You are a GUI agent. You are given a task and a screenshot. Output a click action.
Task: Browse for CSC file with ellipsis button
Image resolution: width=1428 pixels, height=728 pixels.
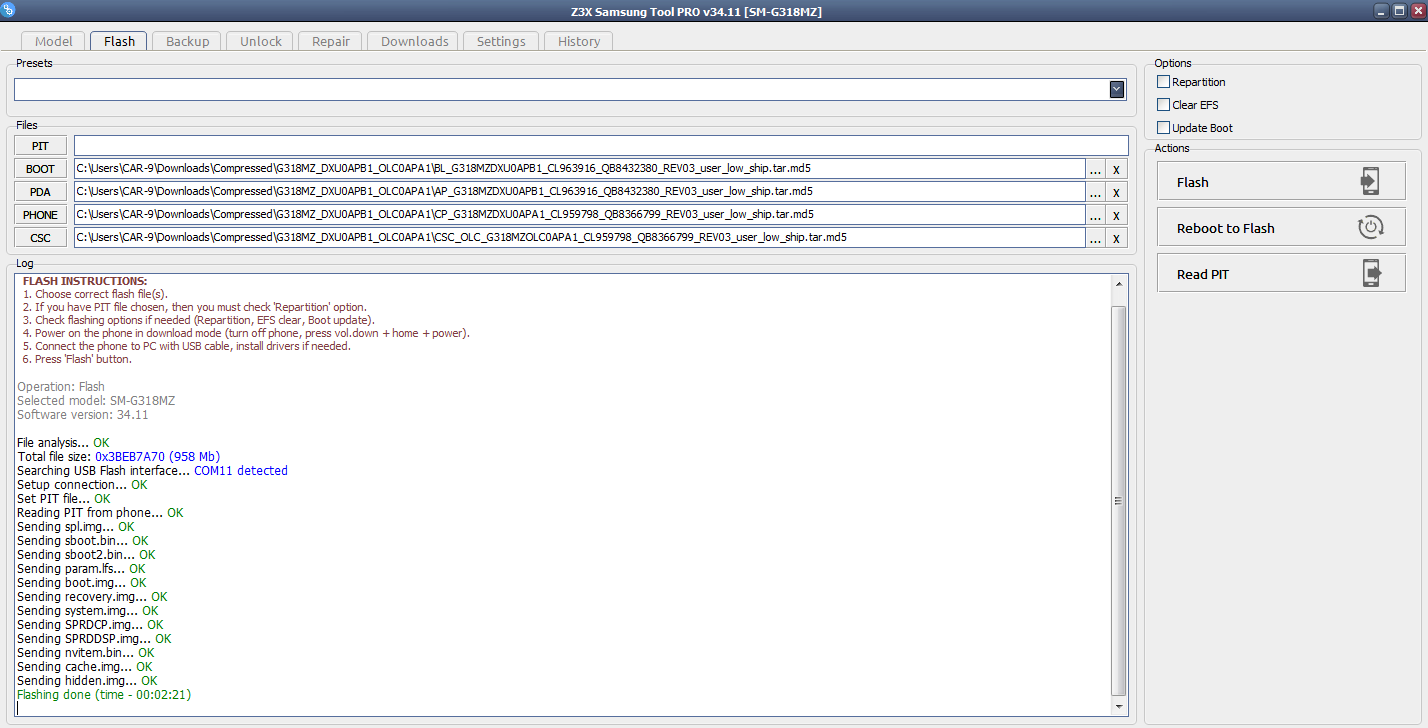point(1096,238)
